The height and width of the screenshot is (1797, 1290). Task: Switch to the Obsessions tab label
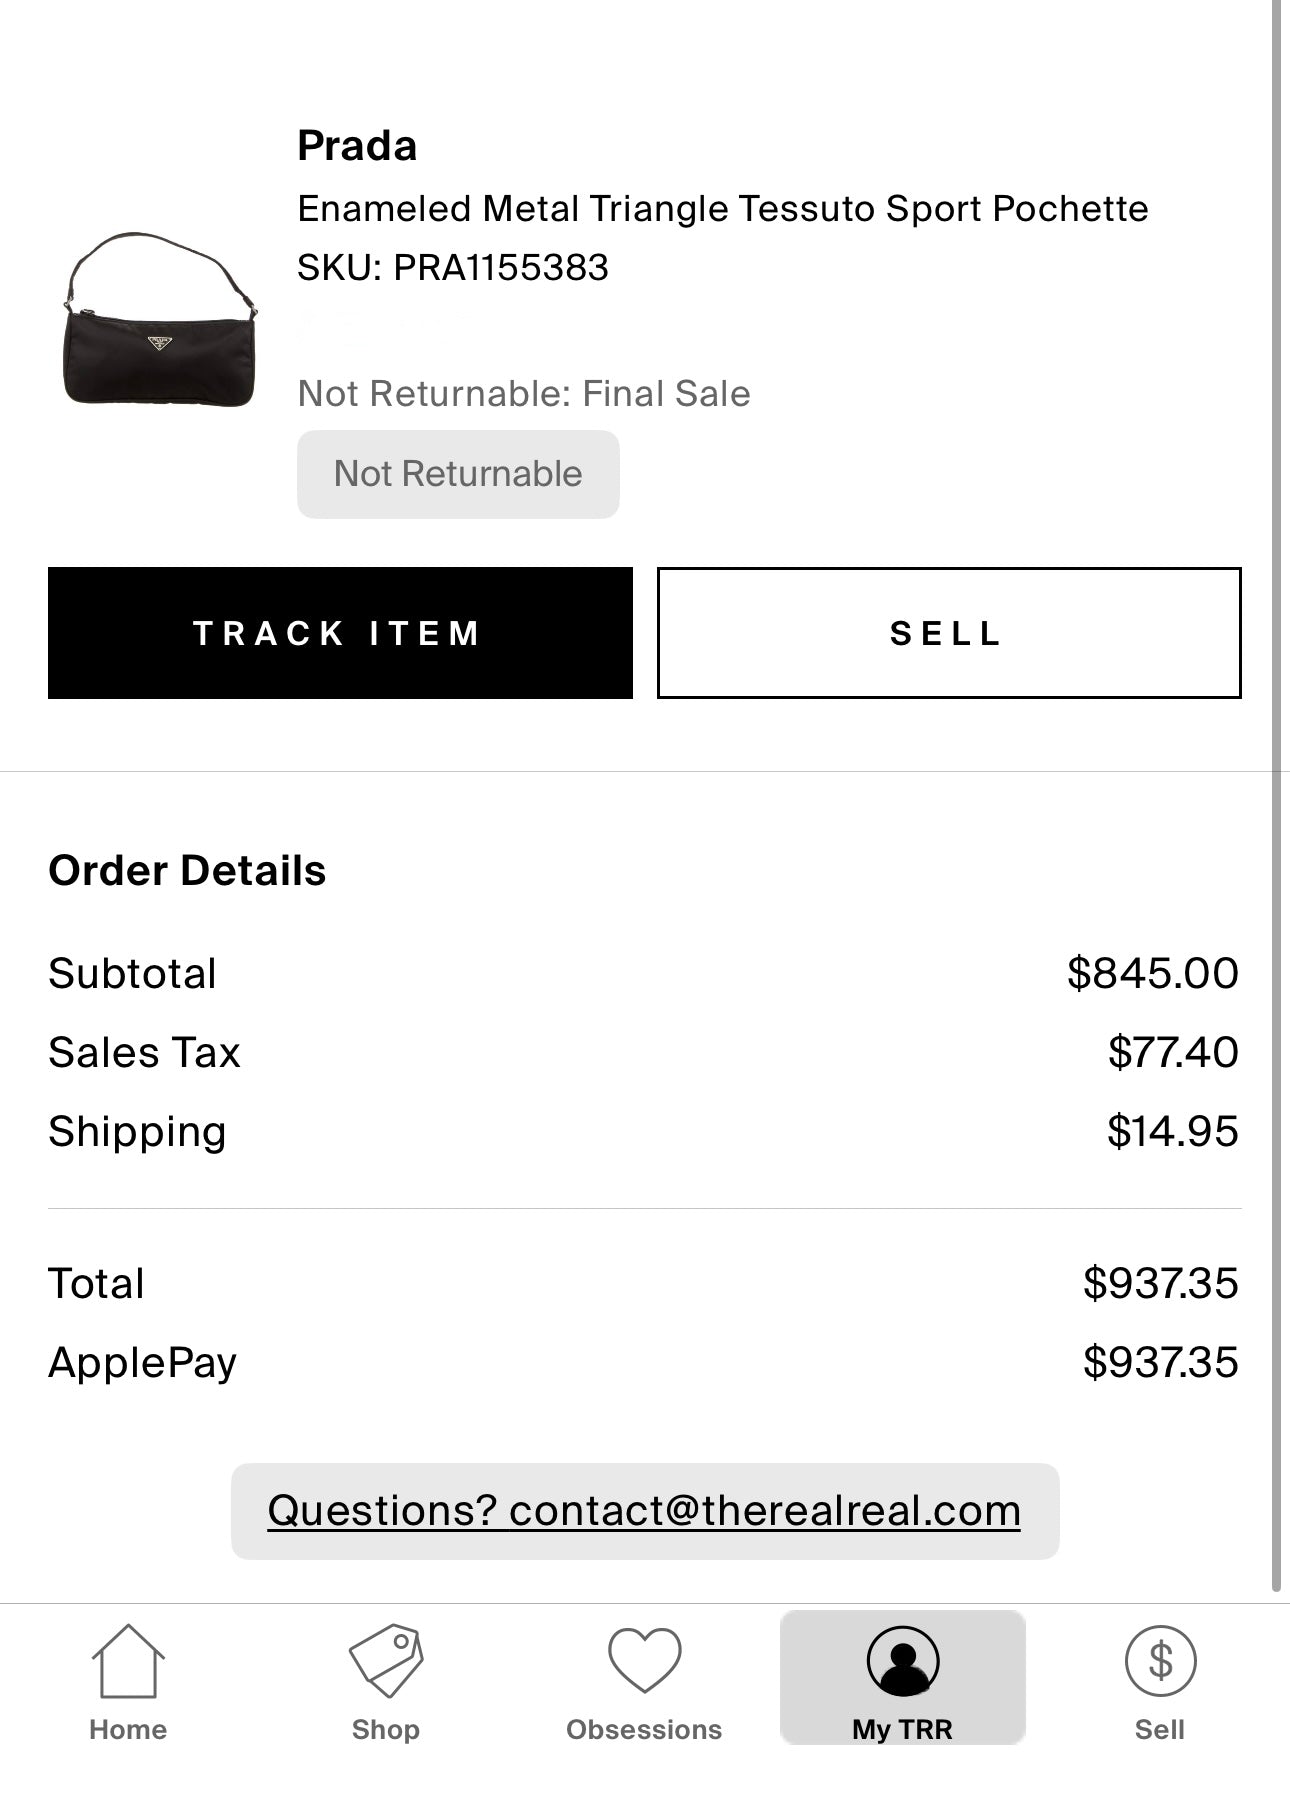coord(644,1730)
